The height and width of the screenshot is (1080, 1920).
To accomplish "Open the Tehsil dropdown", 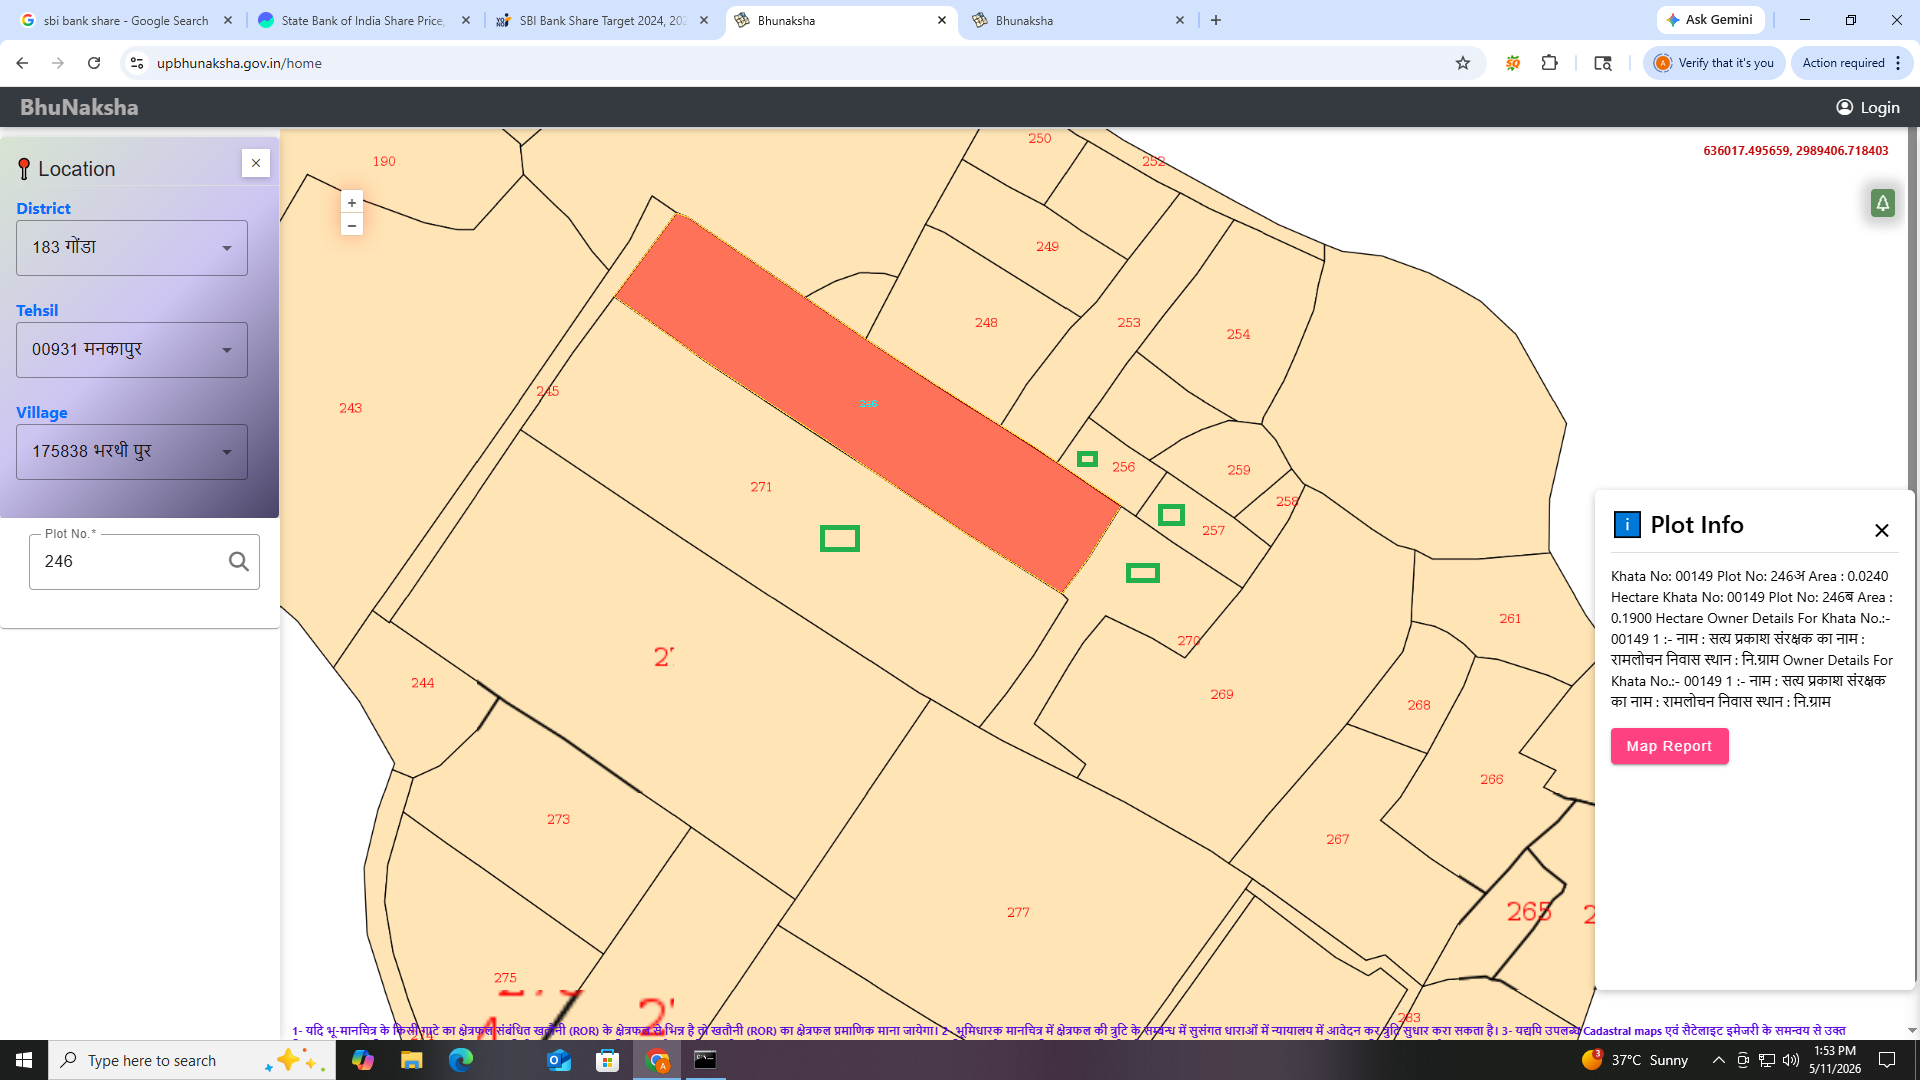I will coord(132,350).
